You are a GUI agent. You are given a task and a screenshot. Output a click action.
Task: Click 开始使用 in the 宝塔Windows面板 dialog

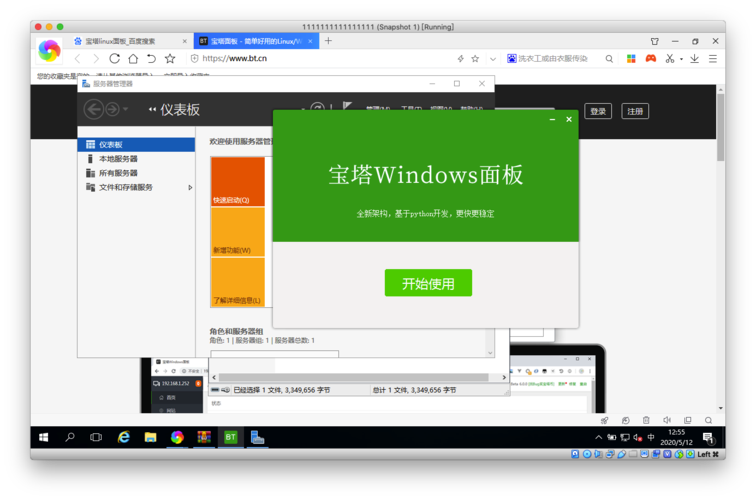[428, 283]
